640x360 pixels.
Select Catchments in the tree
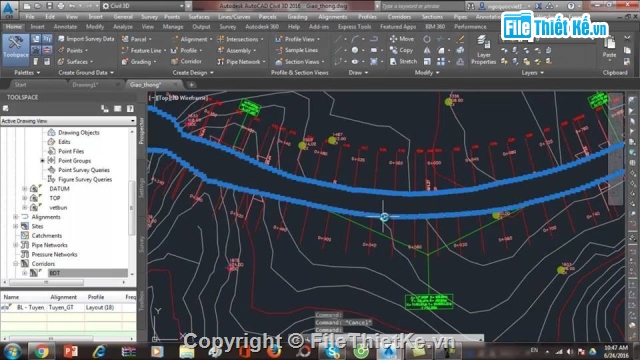[47, 236]
